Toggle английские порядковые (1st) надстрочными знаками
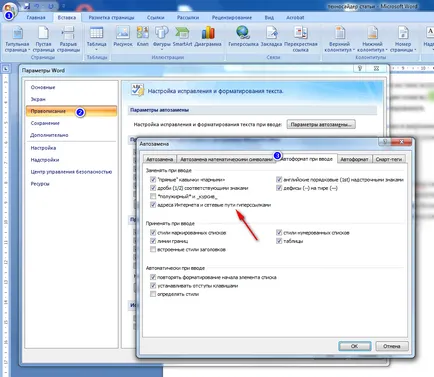This screenshot has height=377, width=434. 279,180
